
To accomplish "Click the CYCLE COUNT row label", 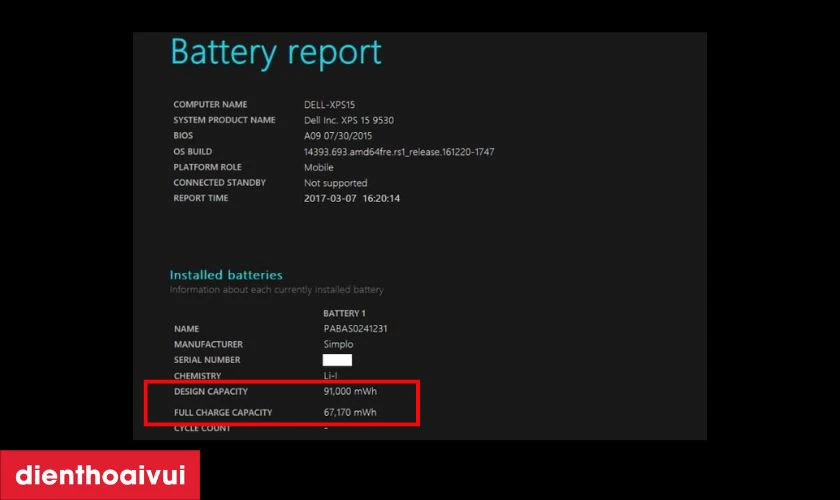I will pyautogui.click(x=202, y=428).
